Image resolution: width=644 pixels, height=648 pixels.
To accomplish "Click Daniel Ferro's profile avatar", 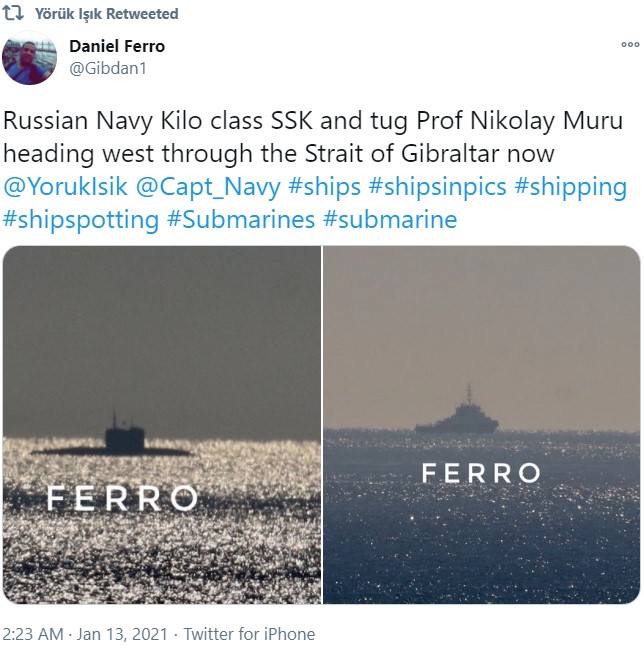I will (30, 57).
